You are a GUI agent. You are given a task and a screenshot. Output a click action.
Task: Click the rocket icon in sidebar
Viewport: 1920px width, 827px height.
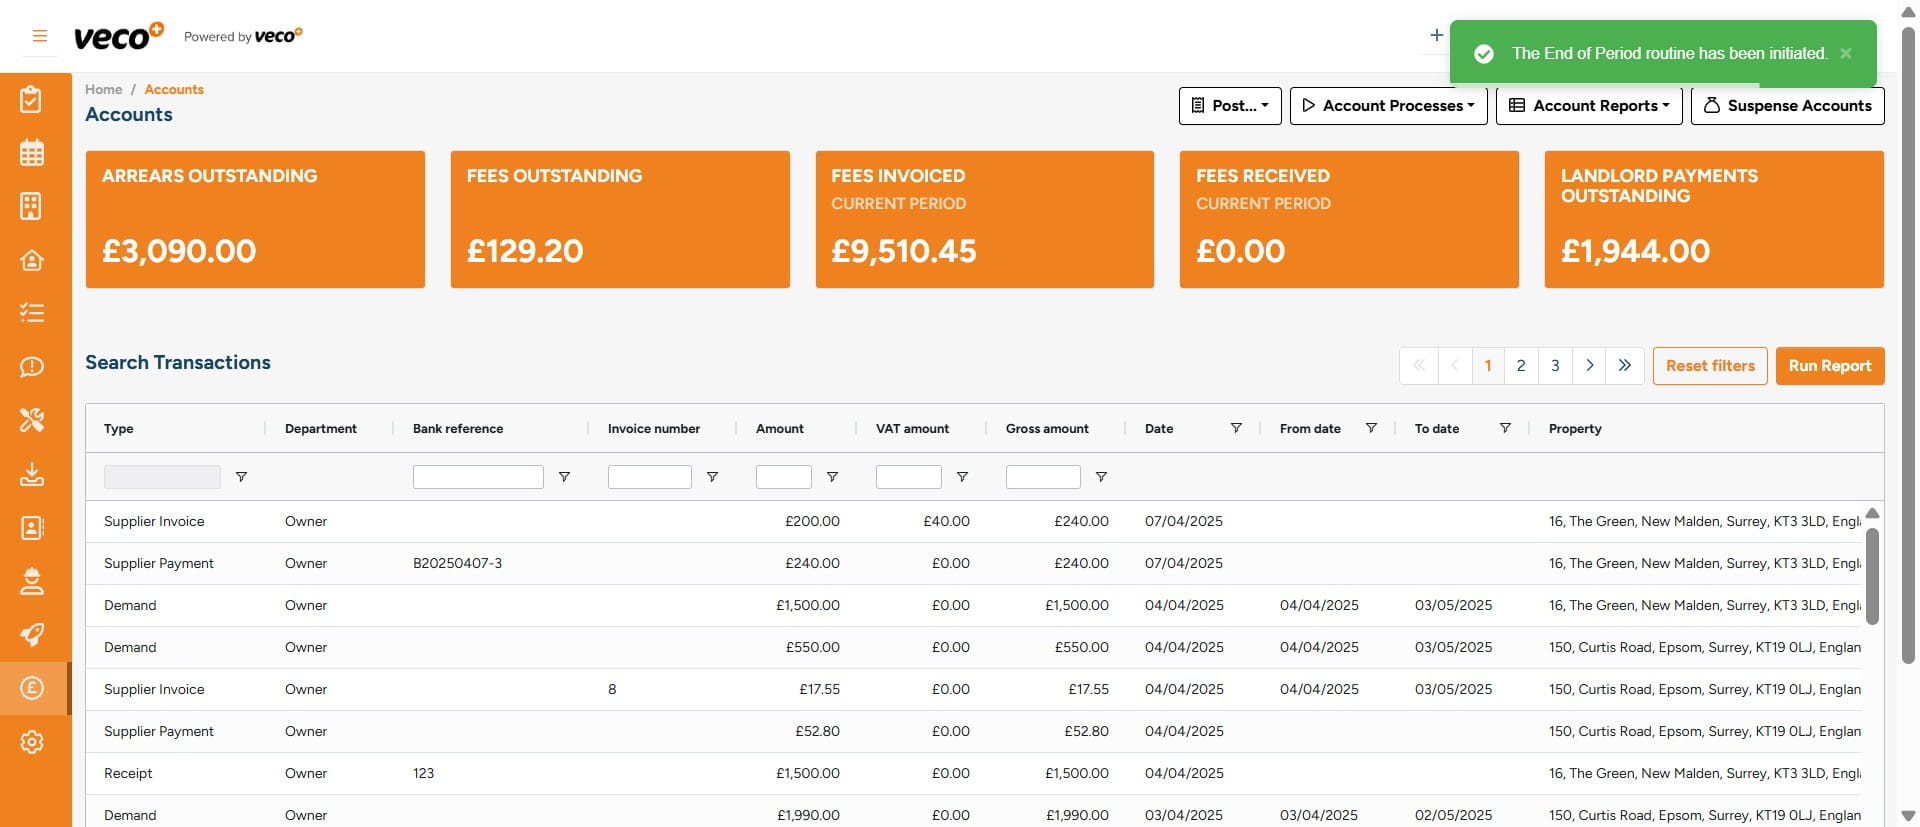click(x=32, y=635)
